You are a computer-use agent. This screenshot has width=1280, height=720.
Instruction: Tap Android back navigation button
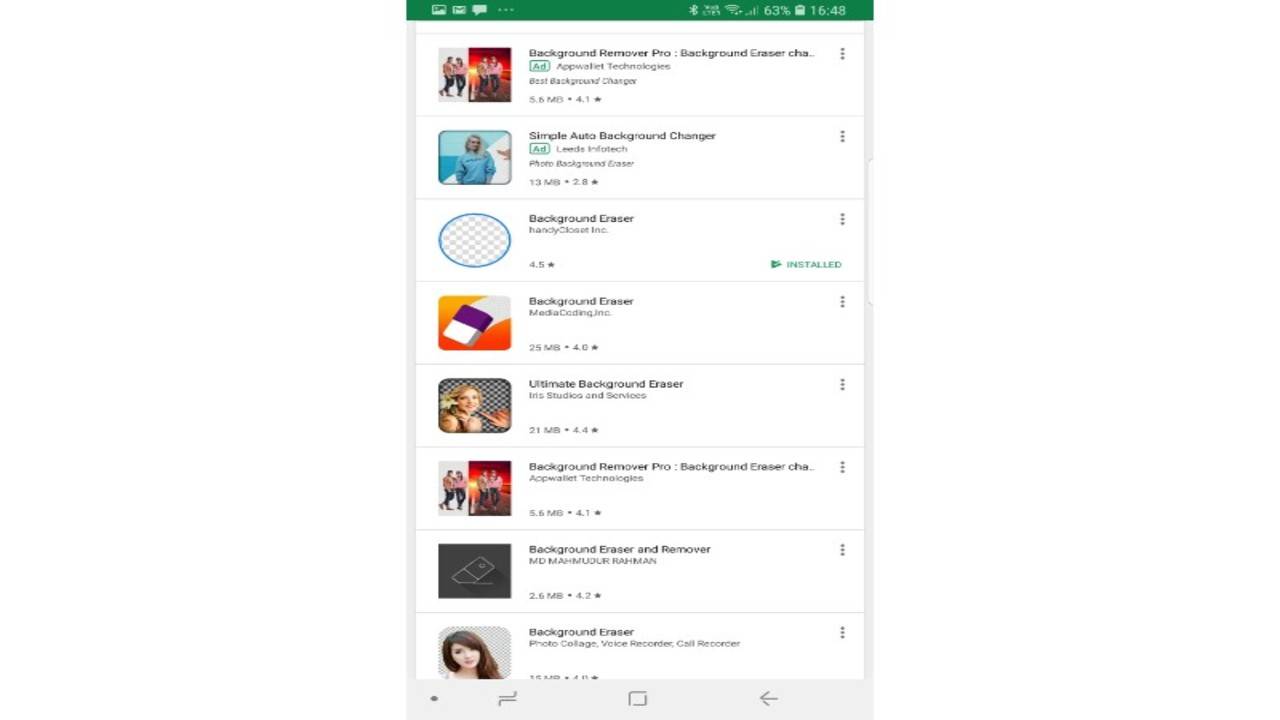[768, 699]
